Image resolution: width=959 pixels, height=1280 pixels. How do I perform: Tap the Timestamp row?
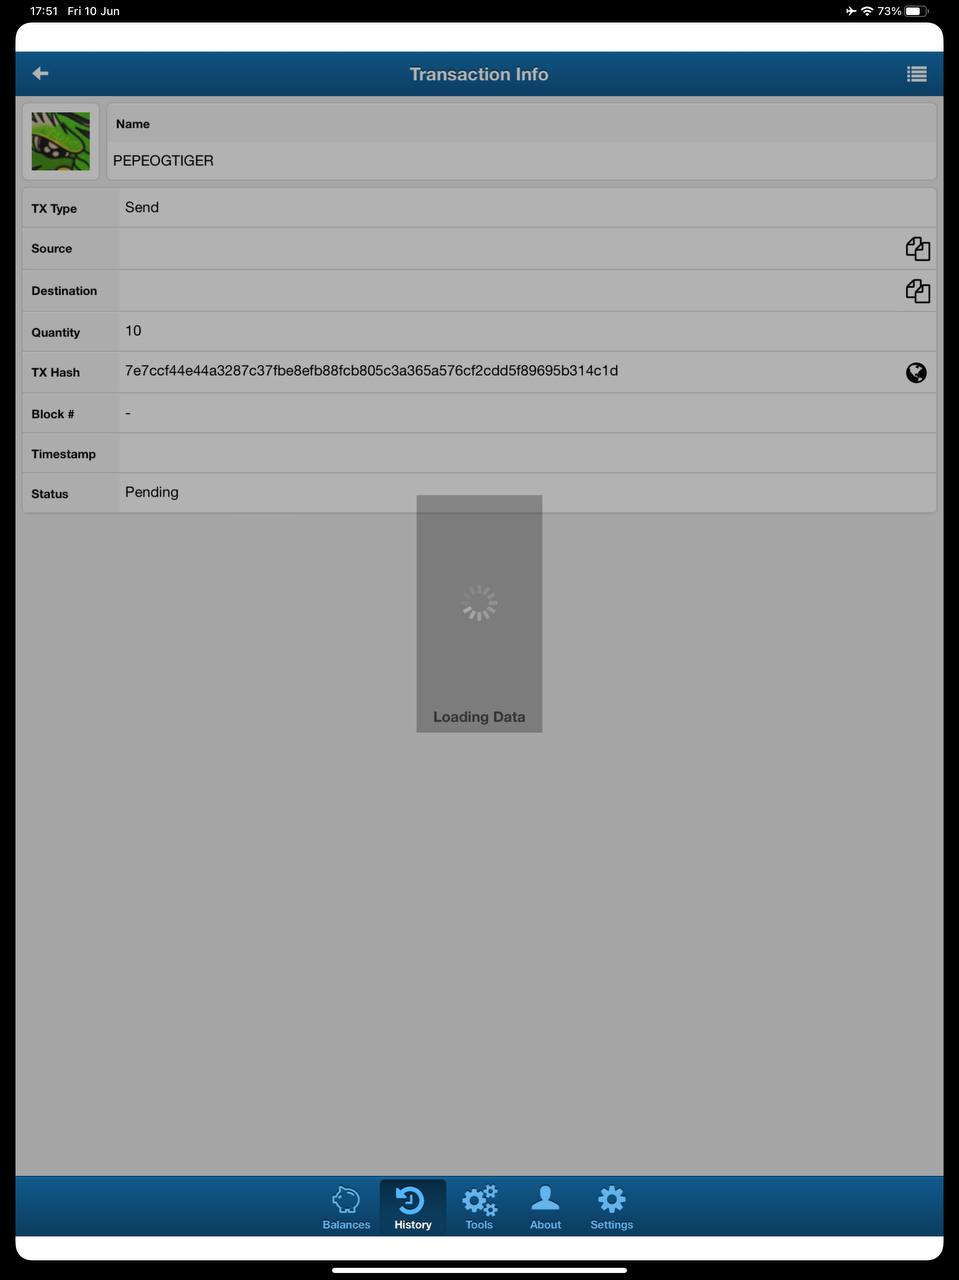tap(479, 453)
